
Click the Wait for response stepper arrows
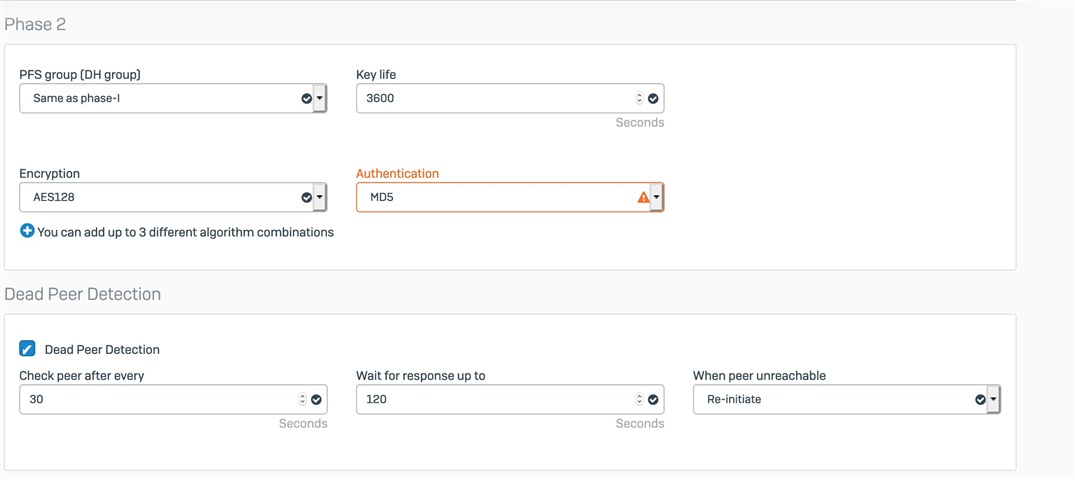point(640,399)
